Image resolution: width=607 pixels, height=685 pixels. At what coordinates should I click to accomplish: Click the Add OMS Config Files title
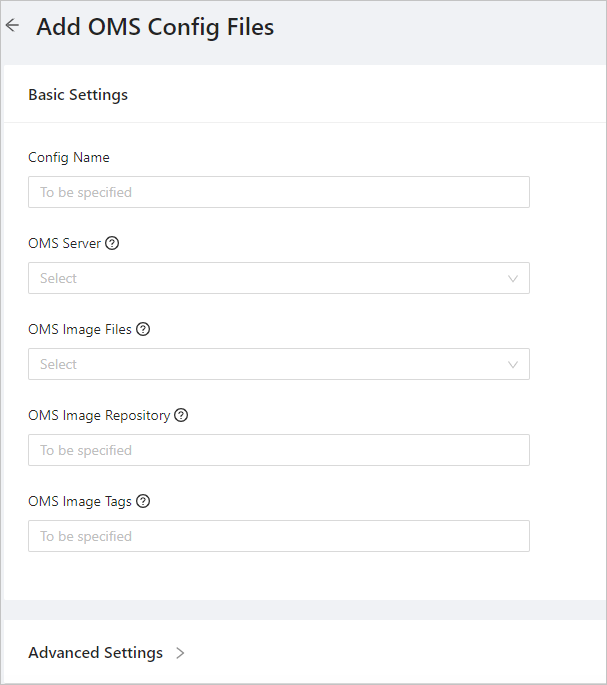pos(155,27)
